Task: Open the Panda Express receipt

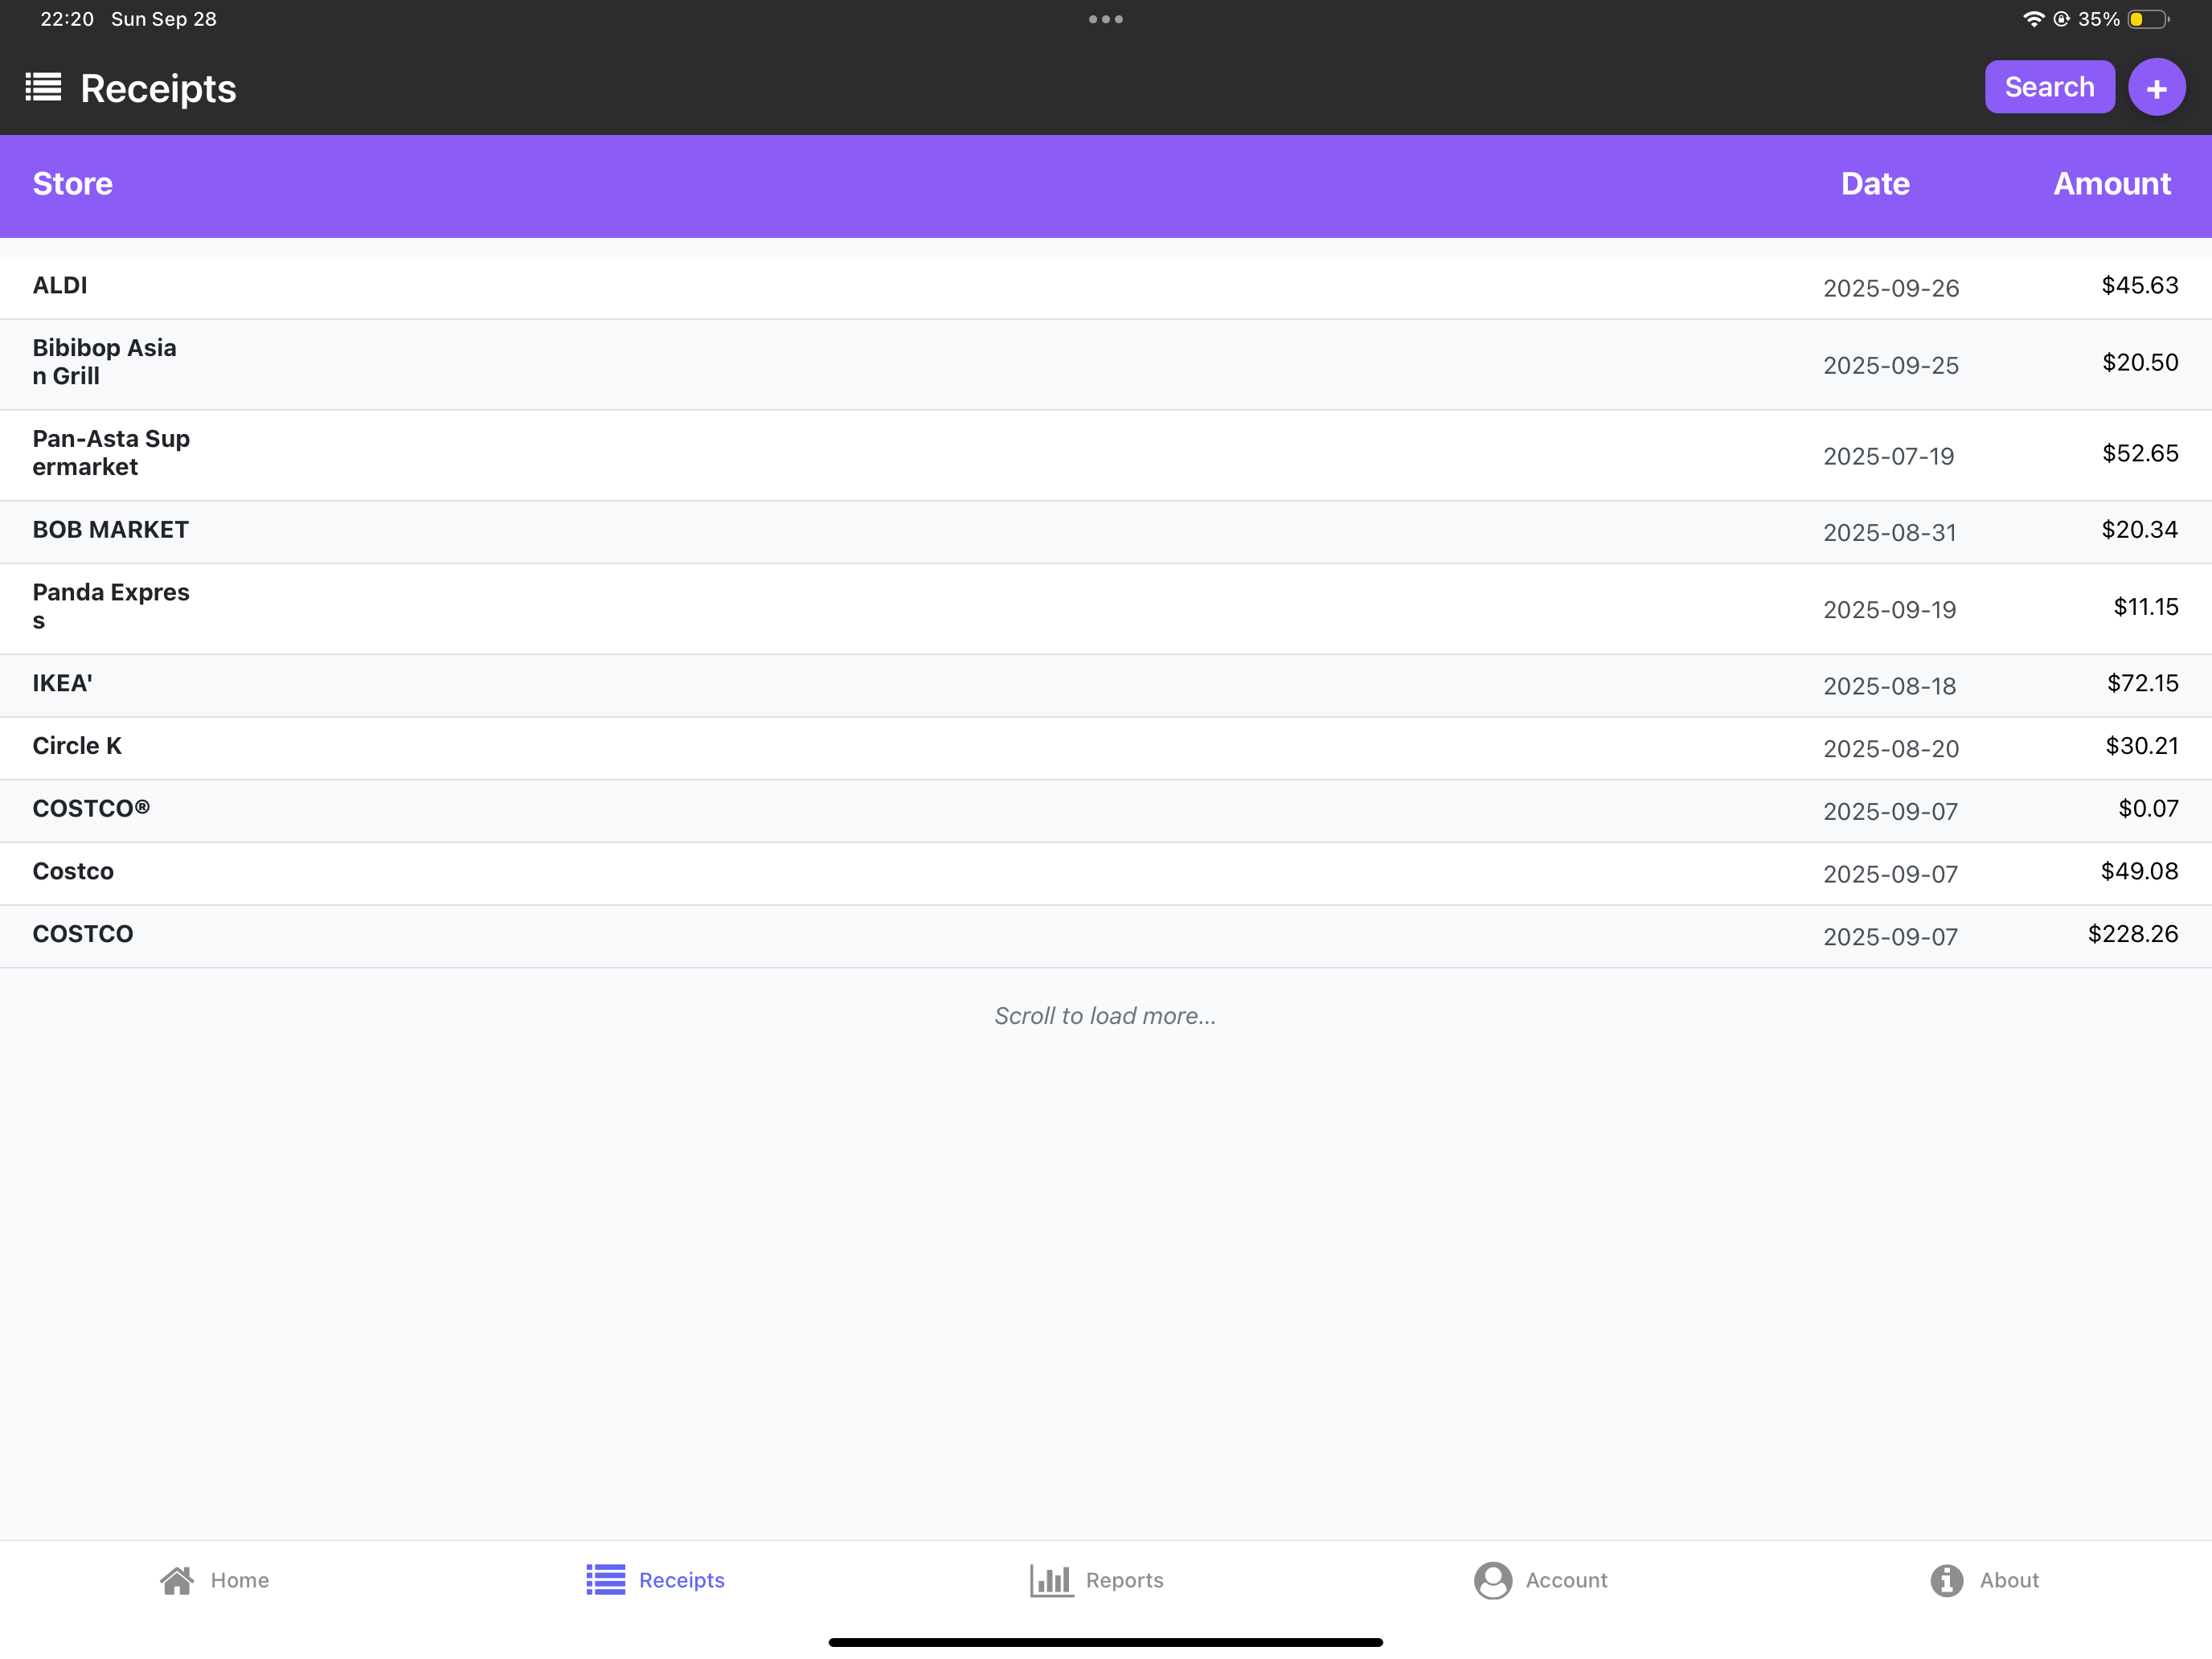Action: 1106,609
